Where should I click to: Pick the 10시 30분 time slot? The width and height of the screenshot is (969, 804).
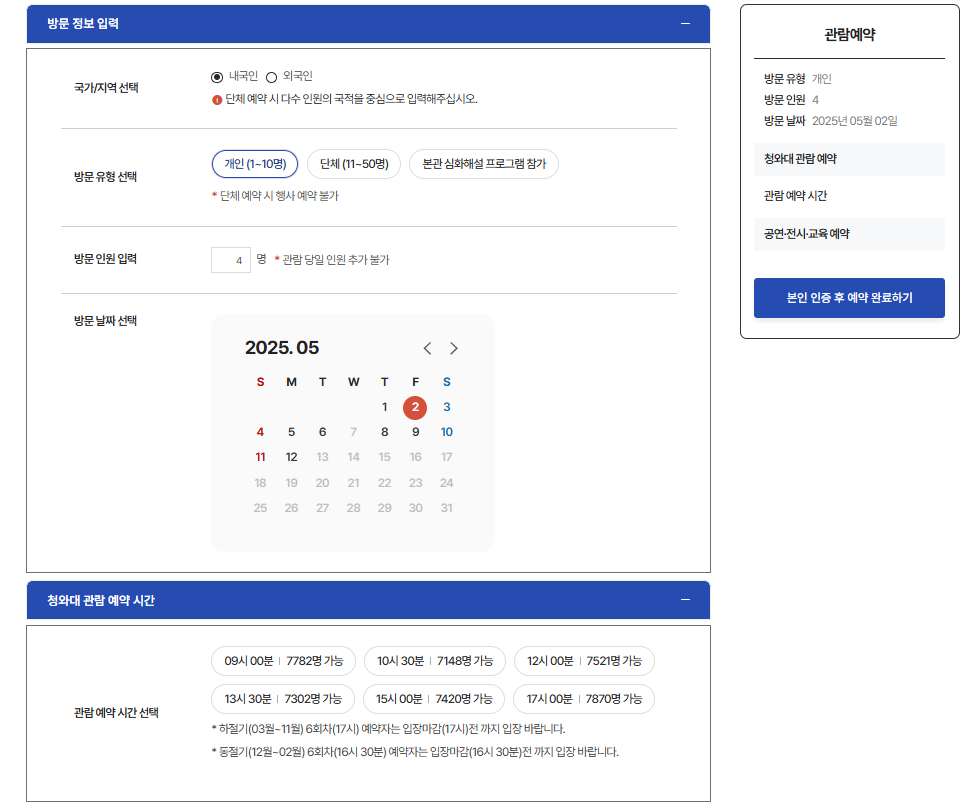point(434,661)
